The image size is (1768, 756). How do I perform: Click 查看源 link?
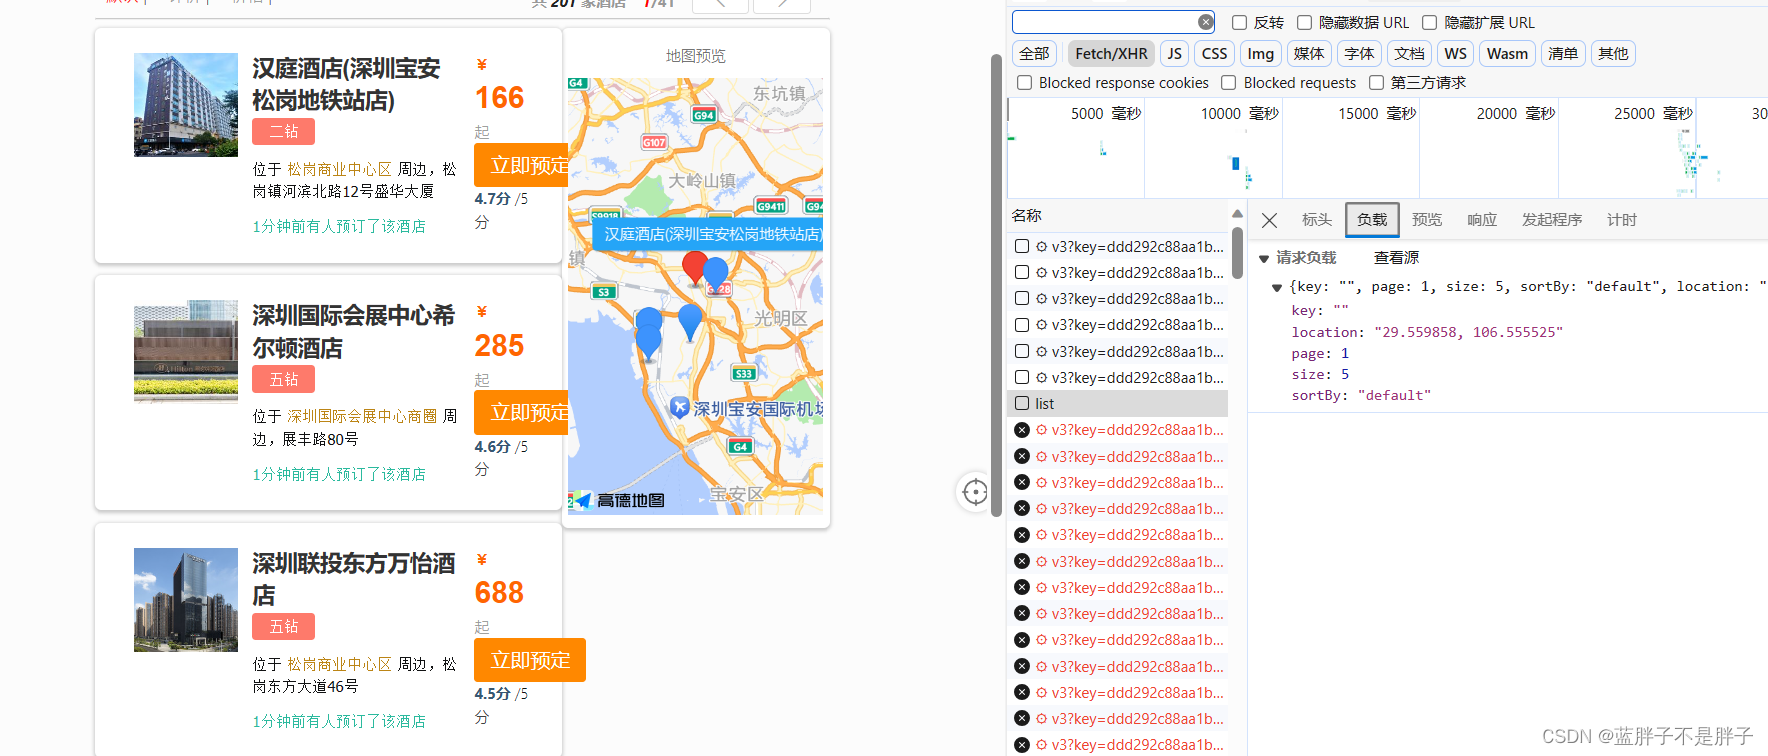[1397, 258]
